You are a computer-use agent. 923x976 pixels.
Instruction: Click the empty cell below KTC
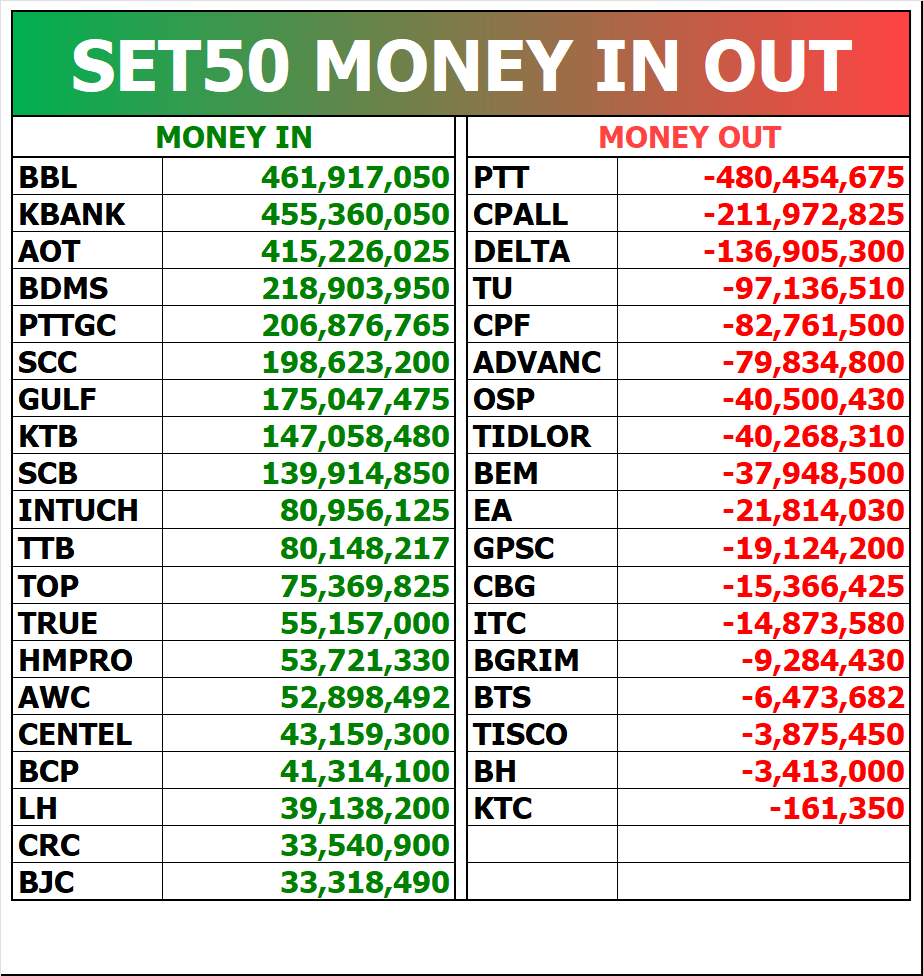tap(542, 845)
